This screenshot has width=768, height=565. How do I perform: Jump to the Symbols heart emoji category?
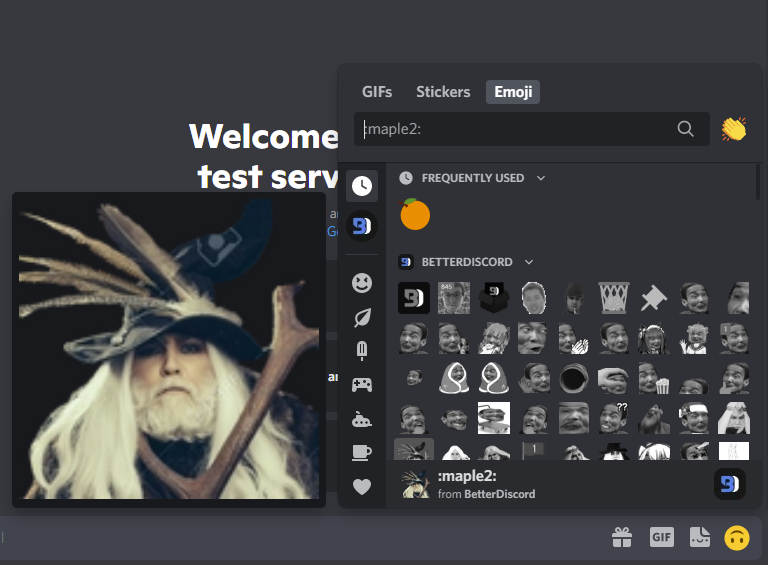tap(362, 487)
